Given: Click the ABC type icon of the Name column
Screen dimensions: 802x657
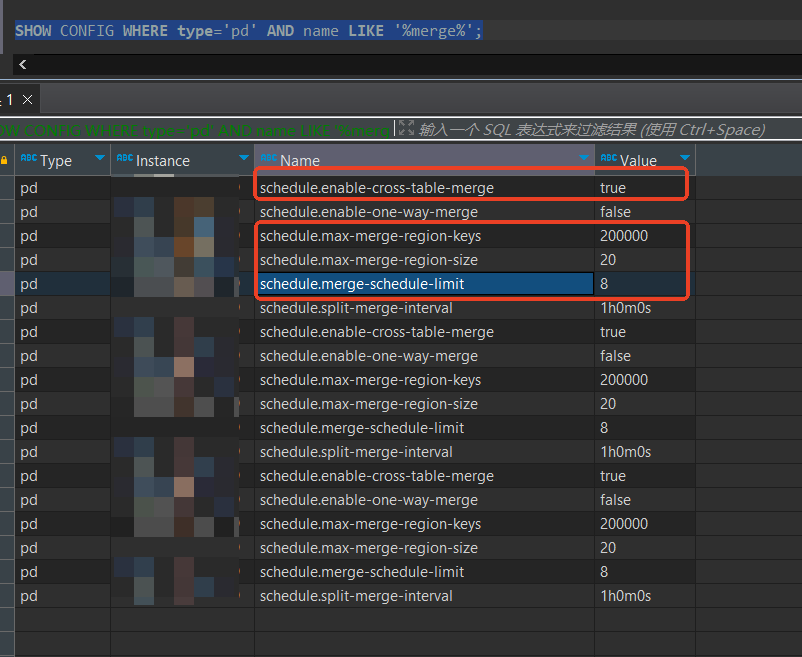Looking at the screenshot, I should 268,159.
